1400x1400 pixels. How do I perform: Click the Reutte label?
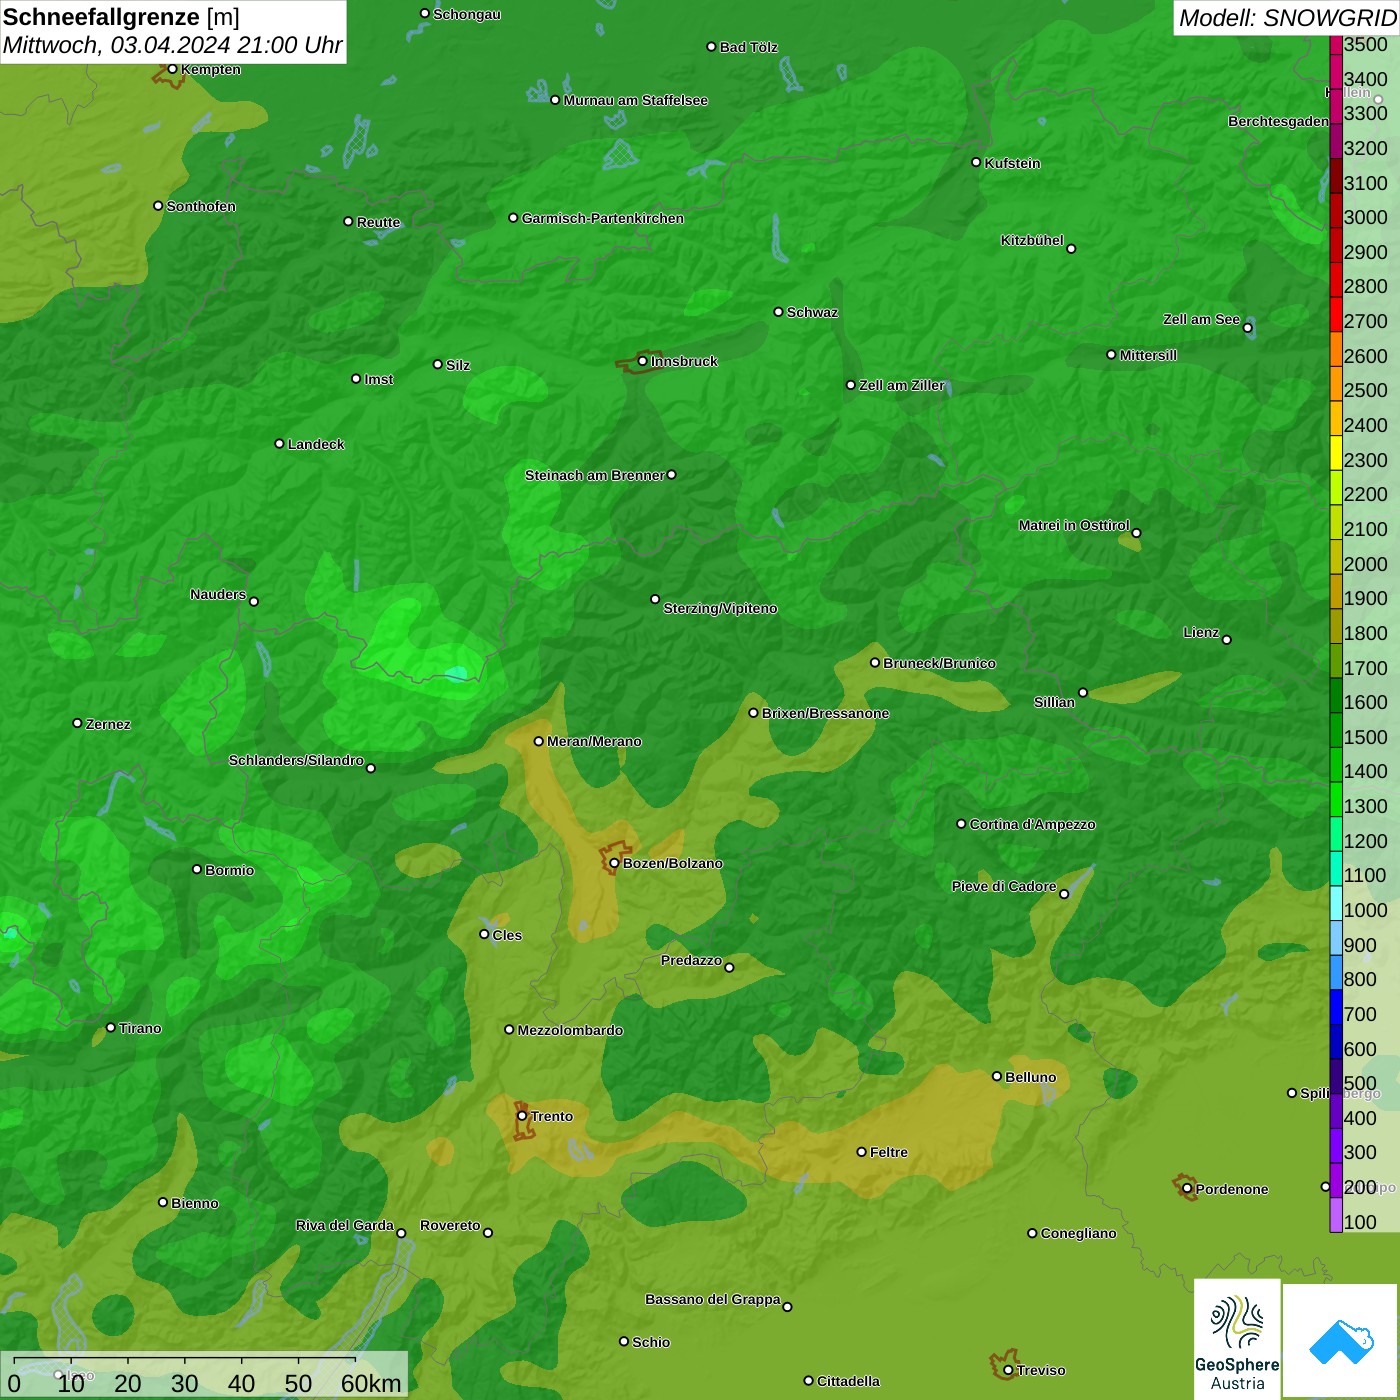378,222
